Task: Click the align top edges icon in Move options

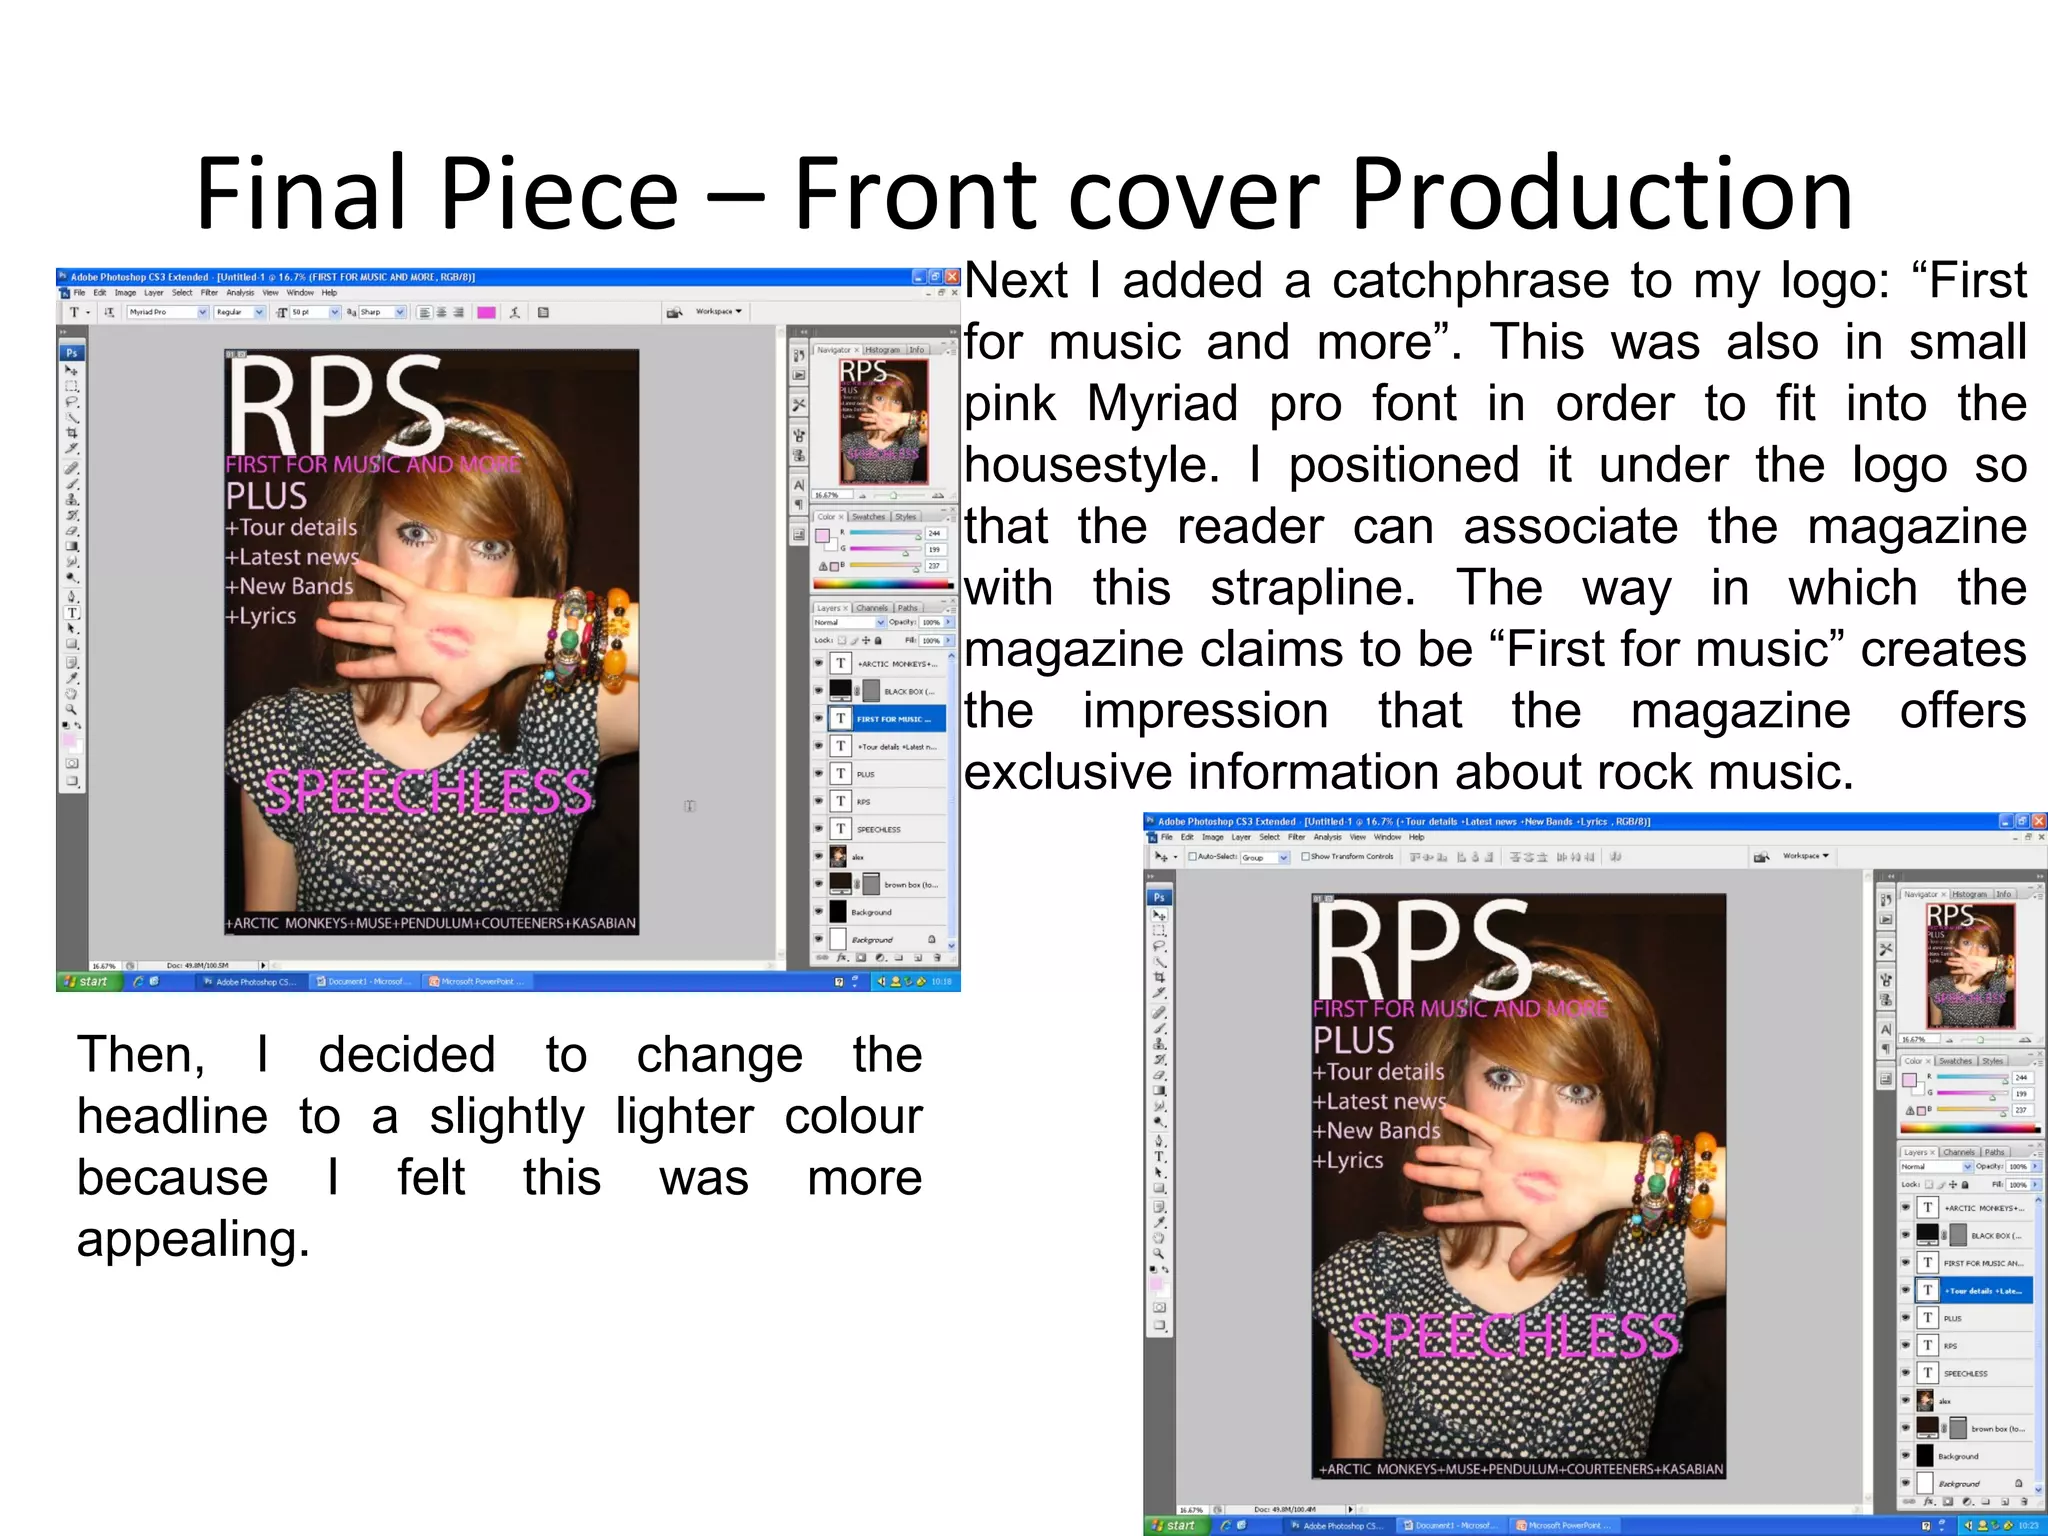Action: (x=1415, y=857)
